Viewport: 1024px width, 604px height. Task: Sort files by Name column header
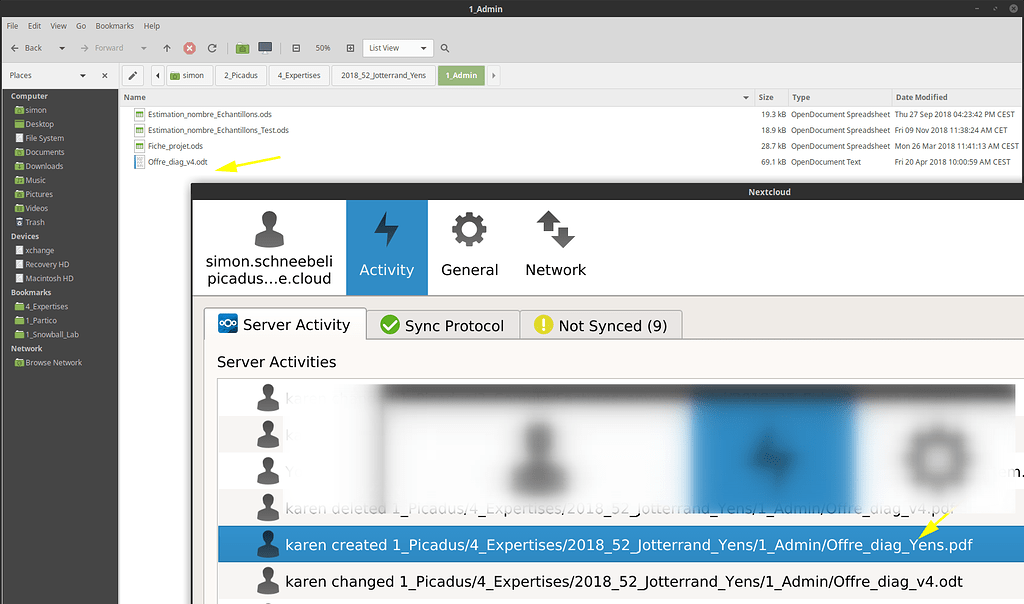pos(438,97)
